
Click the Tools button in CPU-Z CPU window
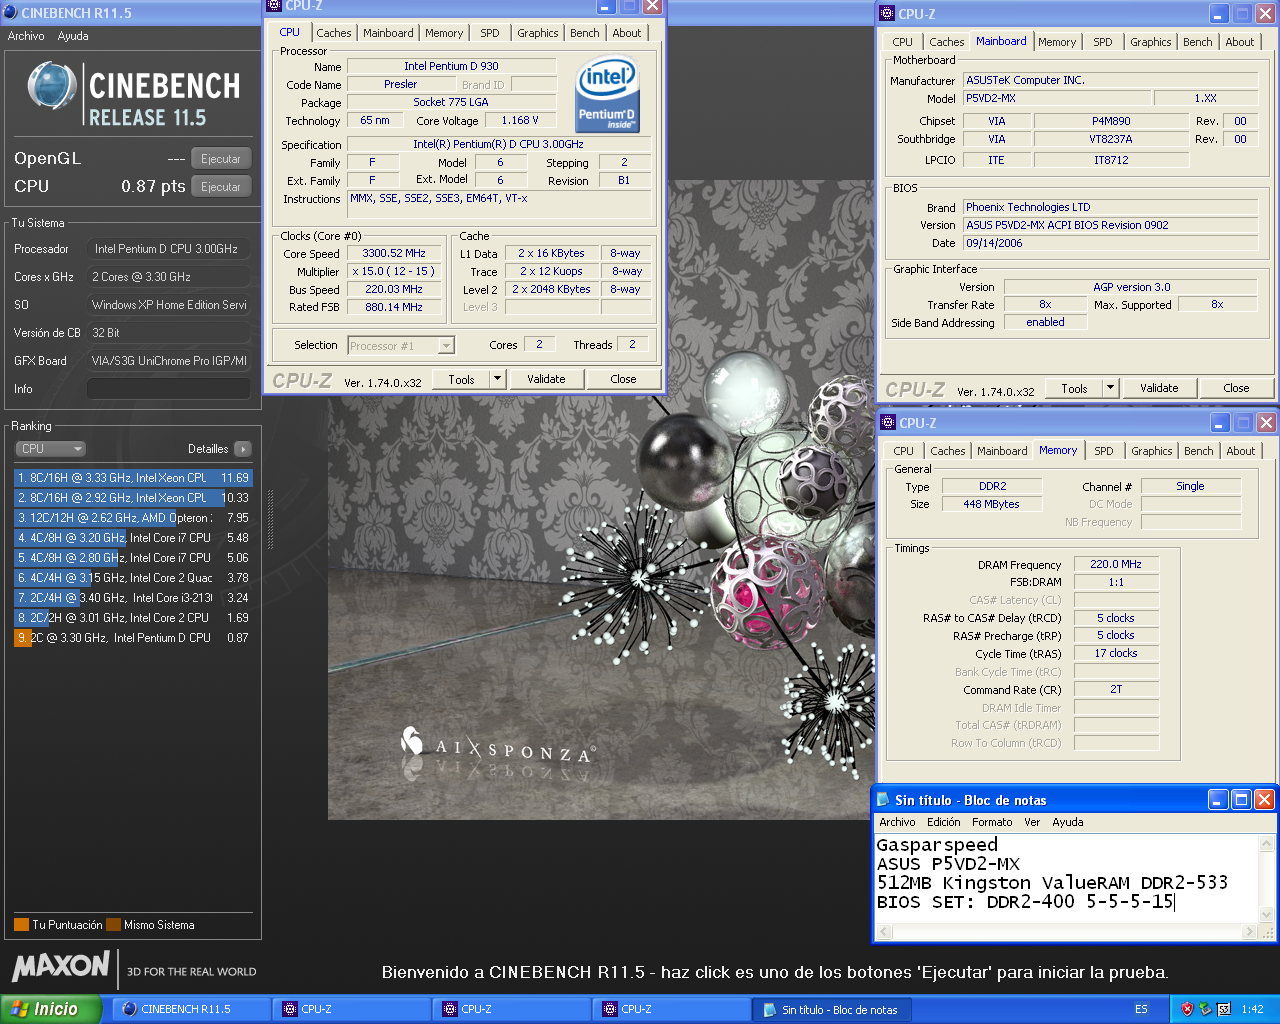coord(461,379)
